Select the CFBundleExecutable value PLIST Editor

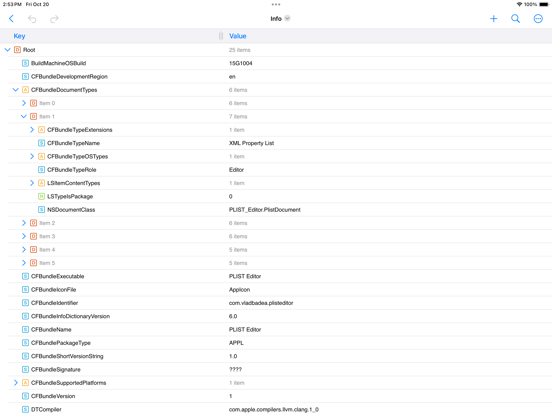245,276
